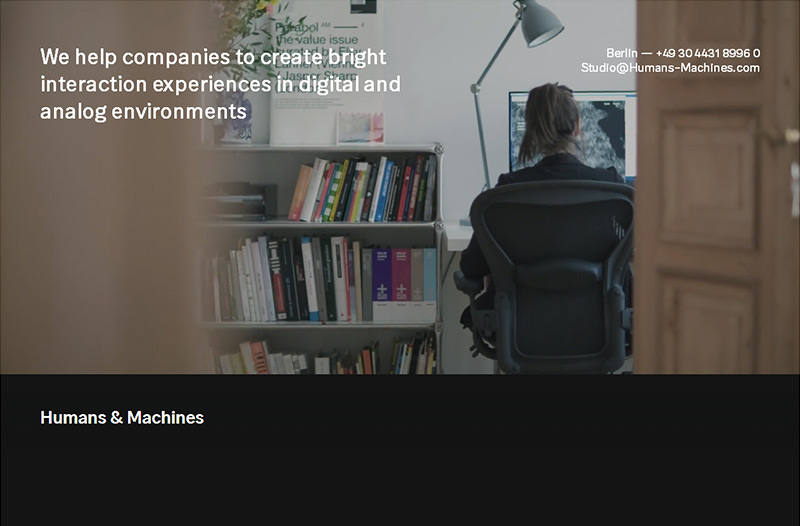Click the books on the bottom shelf

coord(327,357)
